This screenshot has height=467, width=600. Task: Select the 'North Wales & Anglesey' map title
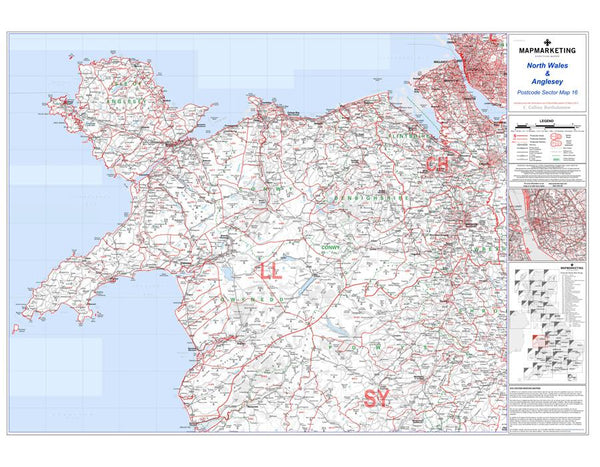pos(547,73)
